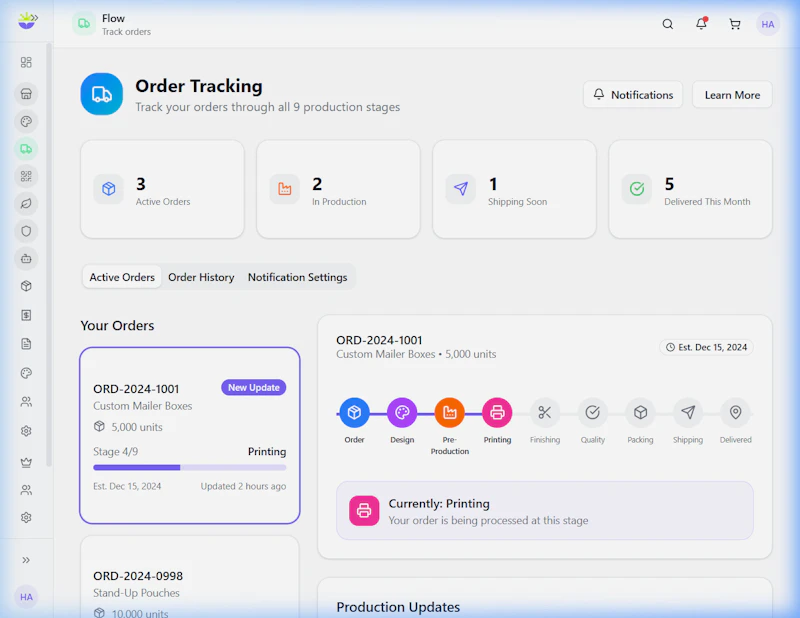The image size is (800, 618).
Task: Switch to Order History tab
Action: pyautogui.click(x=201, y=277)
